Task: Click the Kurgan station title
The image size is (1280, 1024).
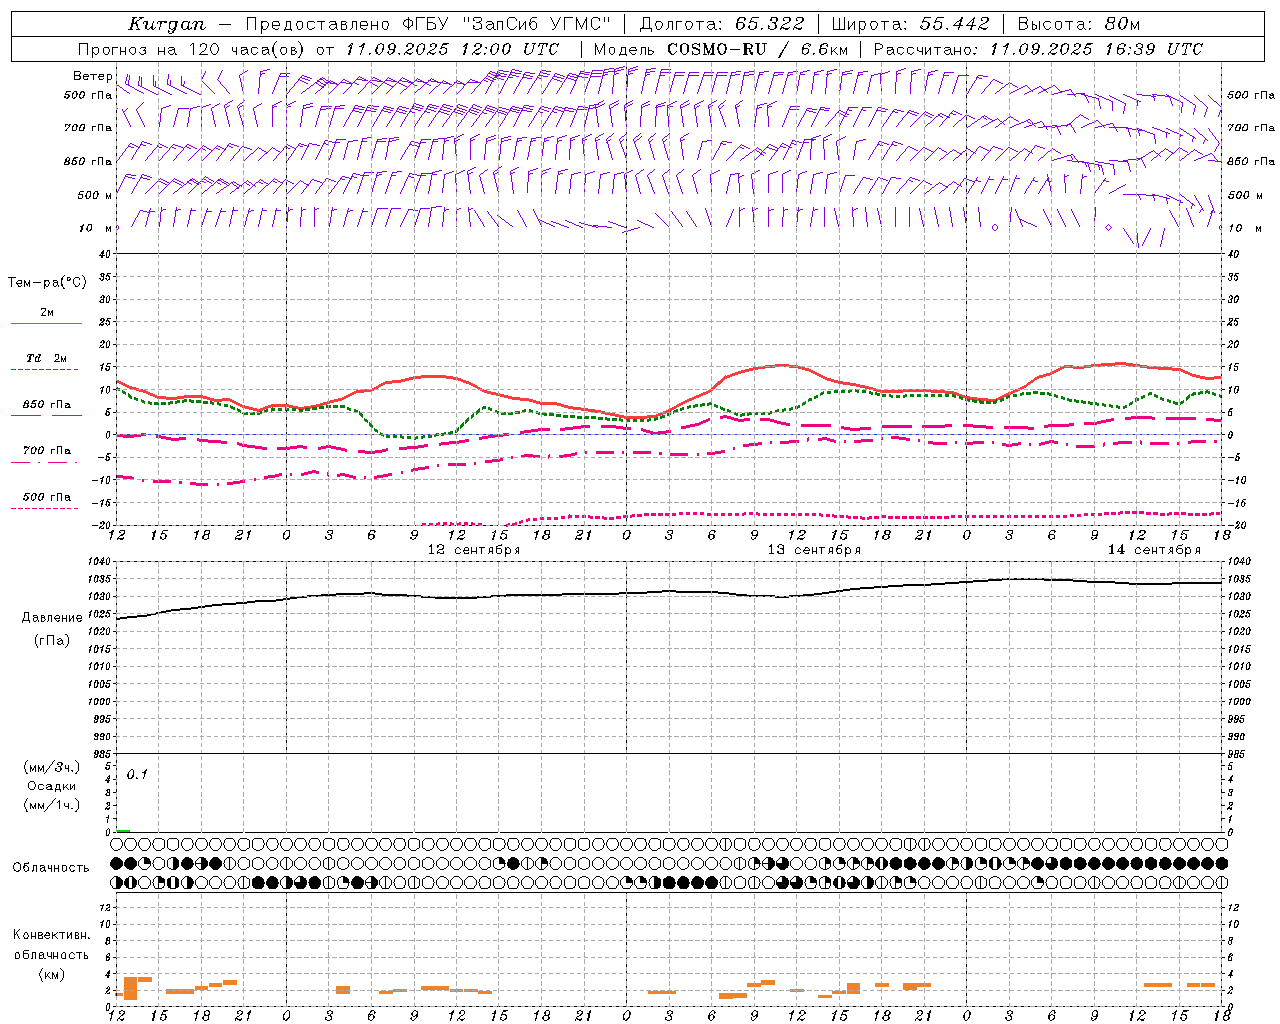Action: pyautogui.click(x=167, y=24)
